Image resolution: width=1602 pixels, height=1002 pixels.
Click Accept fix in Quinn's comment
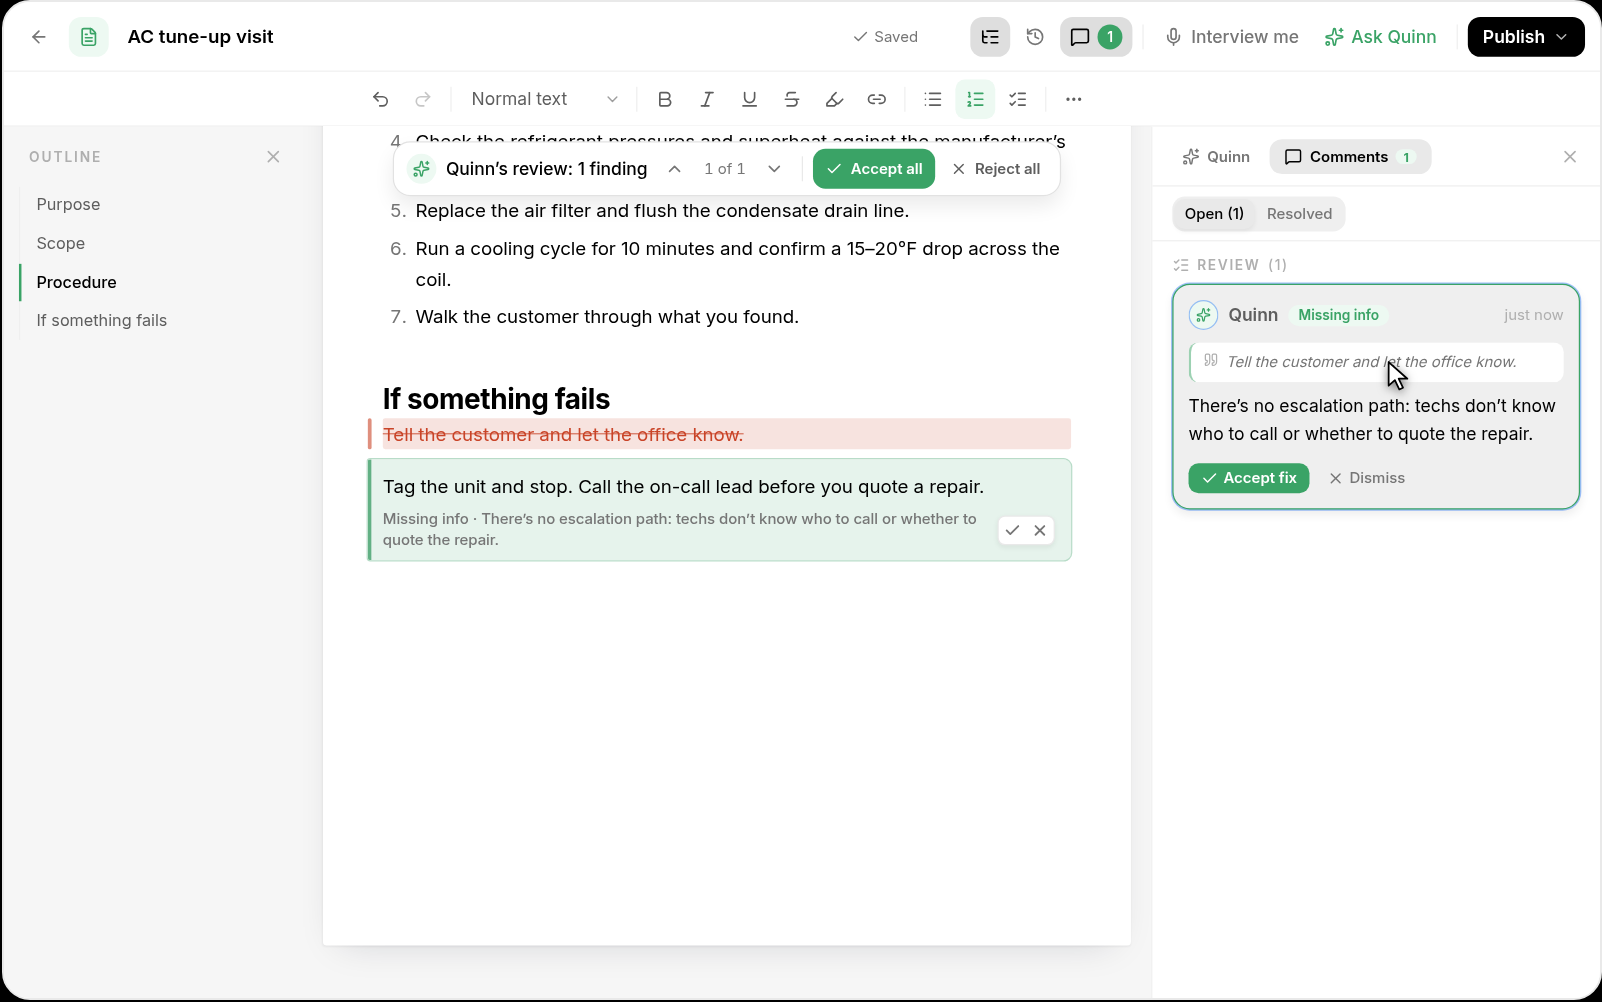click(1249, 478)
